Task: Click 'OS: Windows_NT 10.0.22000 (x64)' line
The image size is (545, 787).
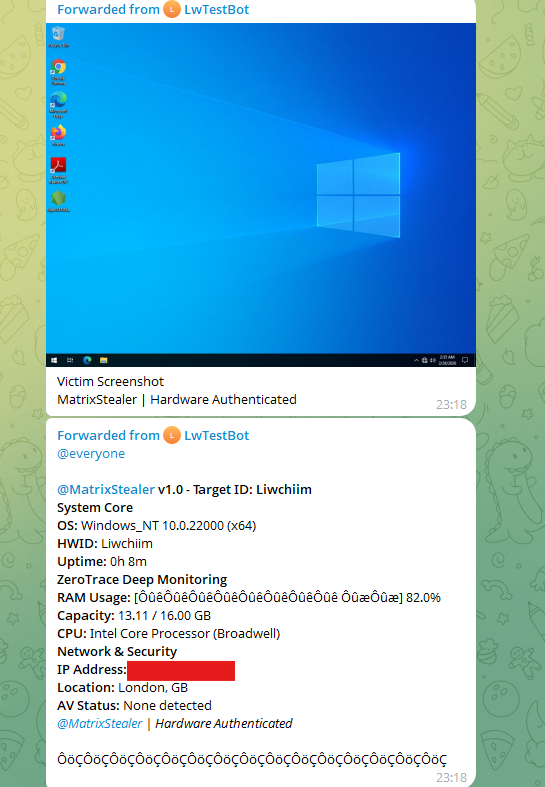Action: point(157,526)
